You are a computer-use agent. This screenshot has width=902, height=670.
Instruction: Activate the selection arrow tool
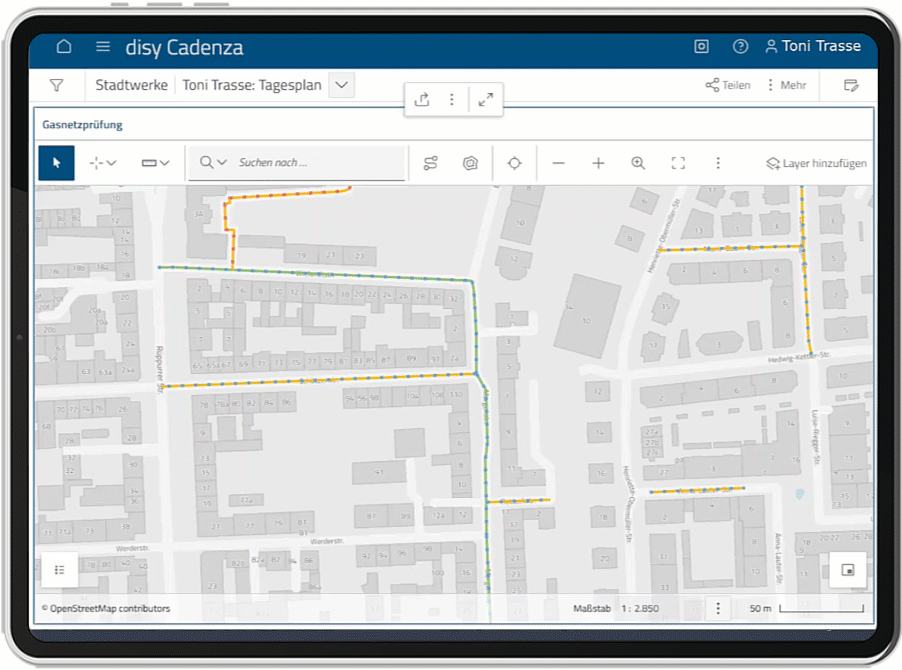pos(56,163)
